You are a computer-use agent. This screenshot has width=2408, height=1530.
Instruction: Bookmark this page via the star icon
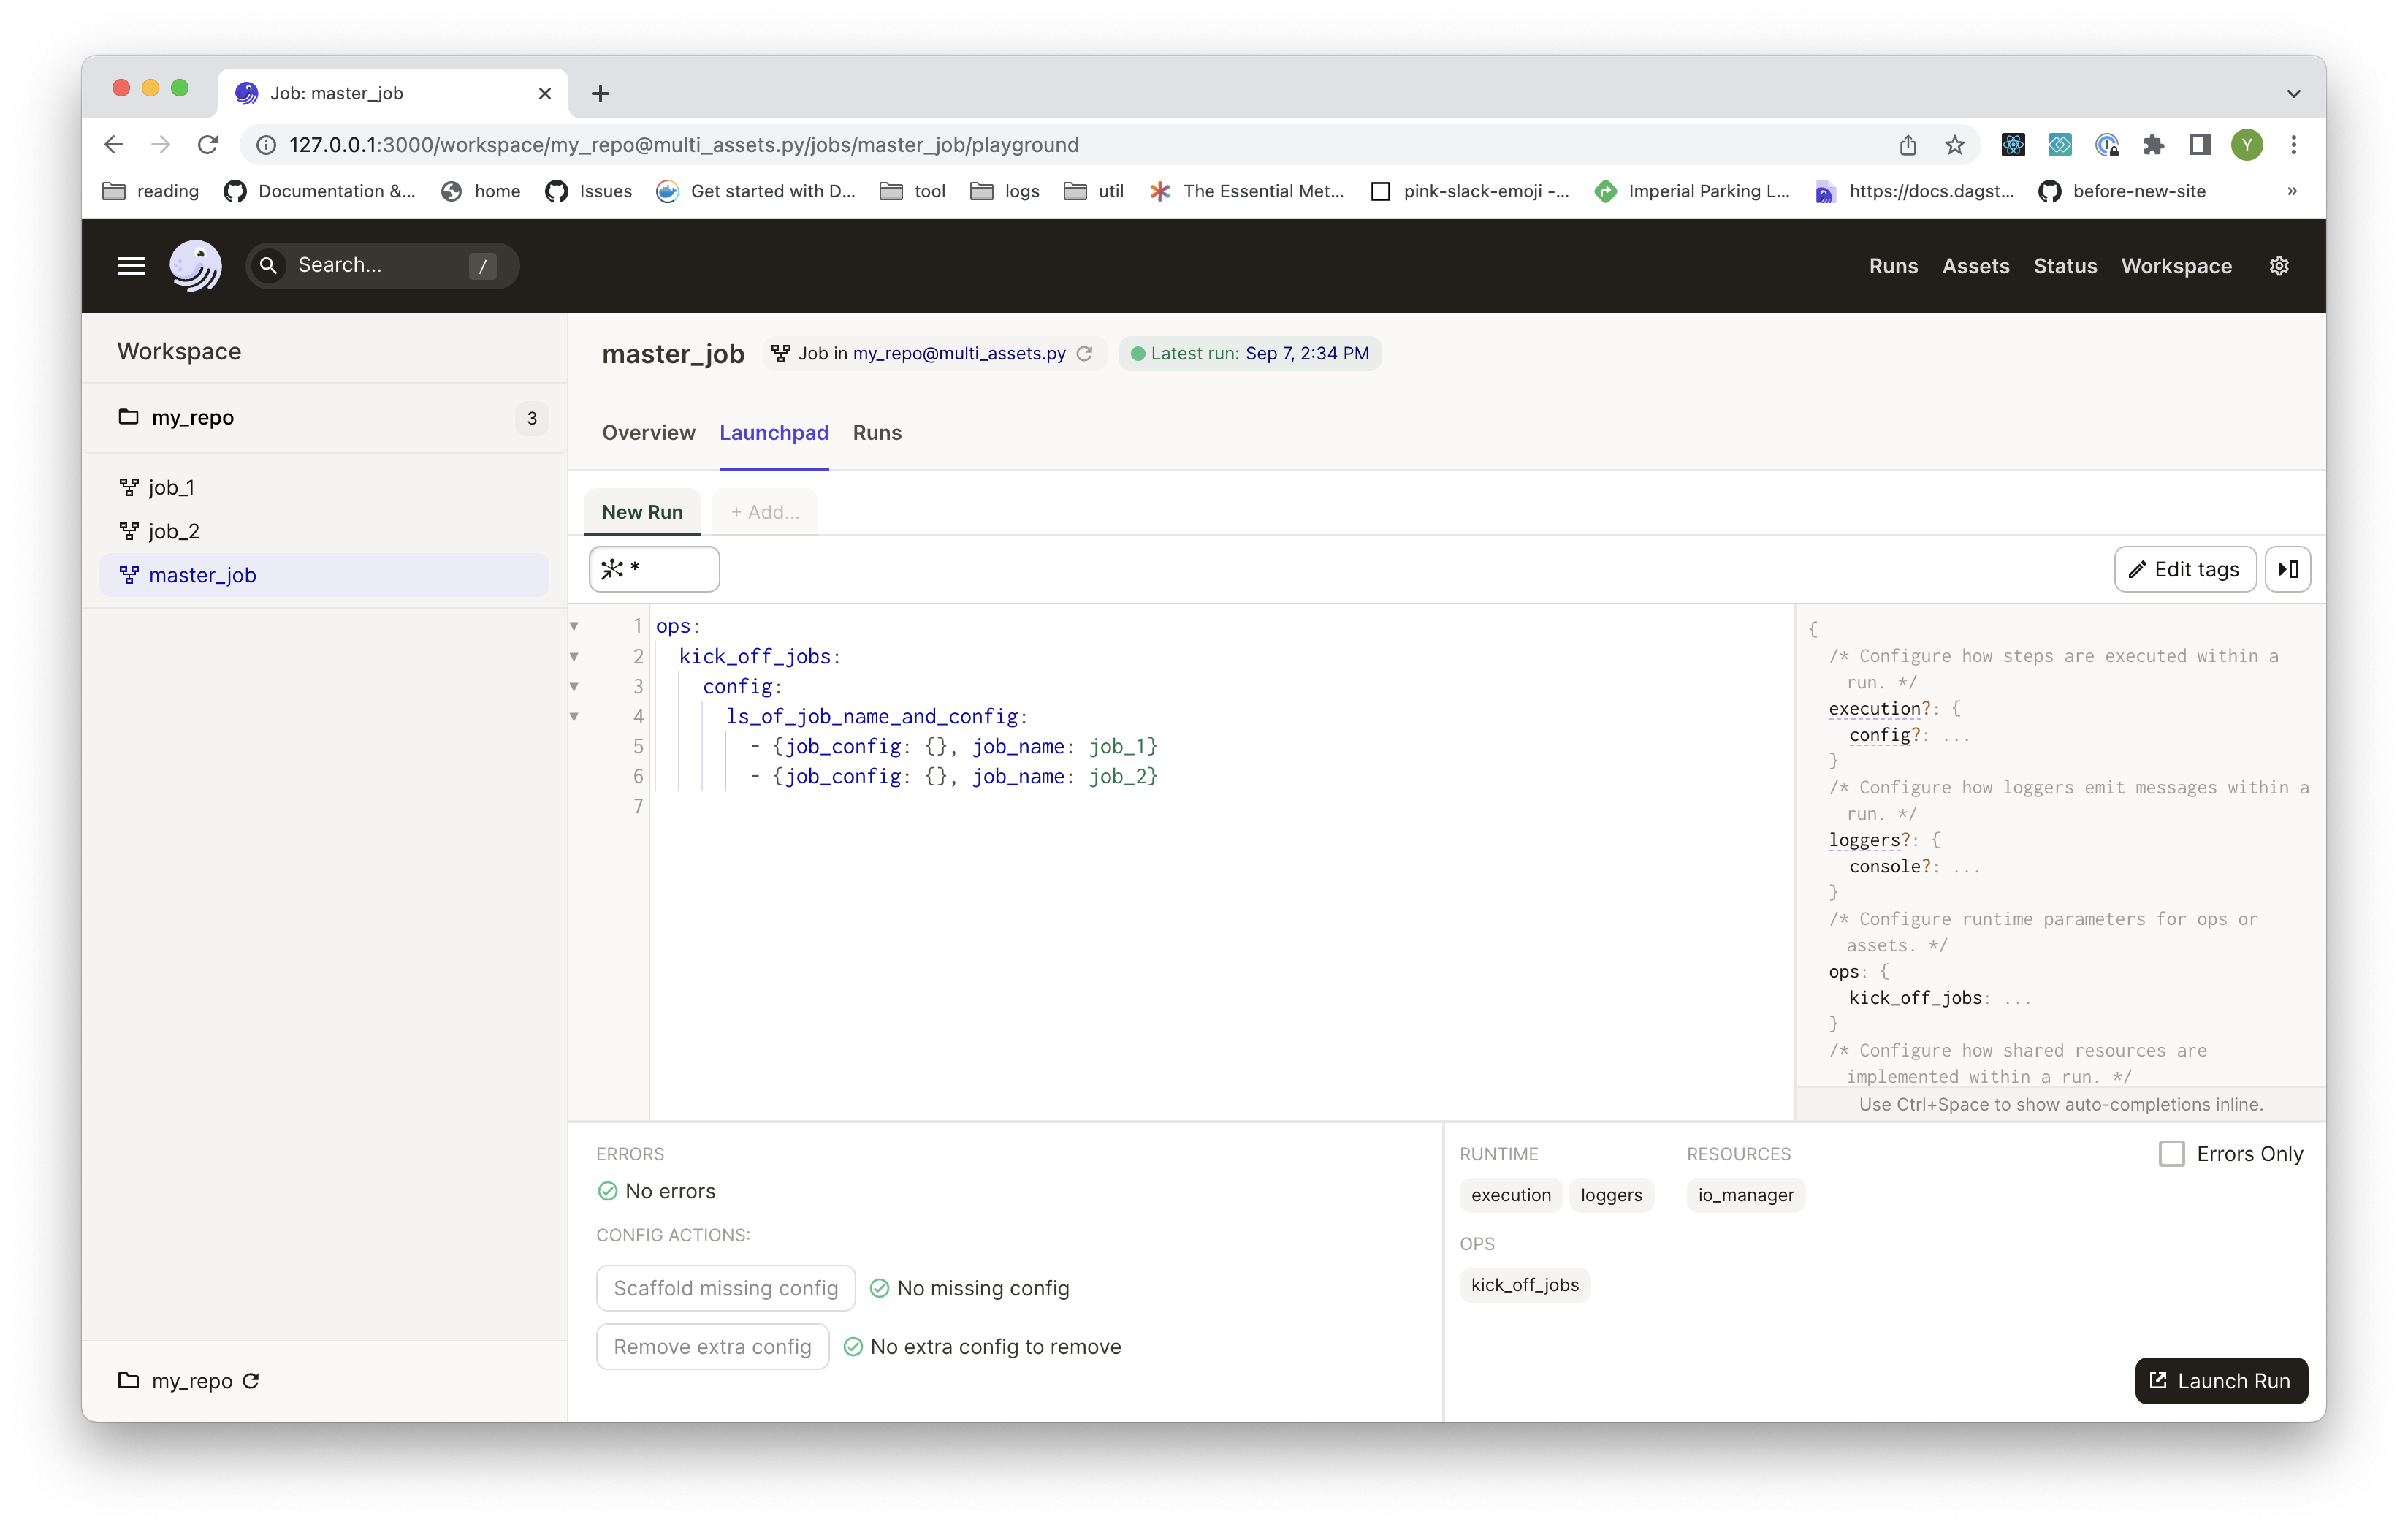1955,144
